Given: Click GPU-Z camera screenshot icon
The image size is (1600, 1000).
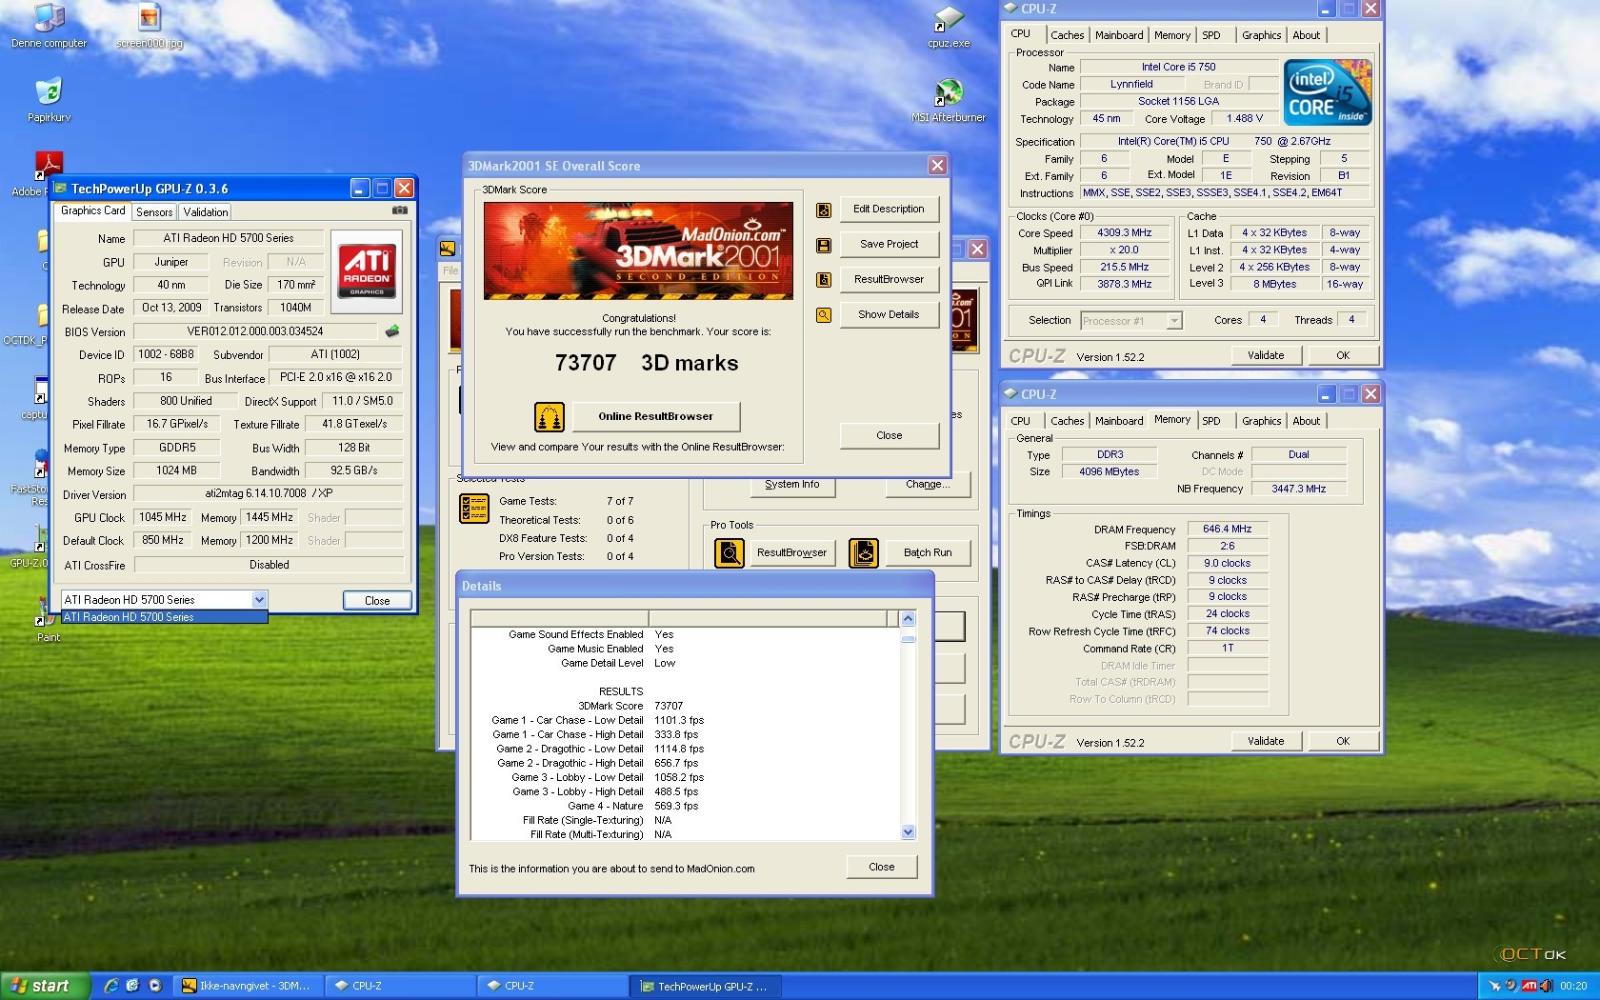Looking at the screenshot, I should pos(399,211).
